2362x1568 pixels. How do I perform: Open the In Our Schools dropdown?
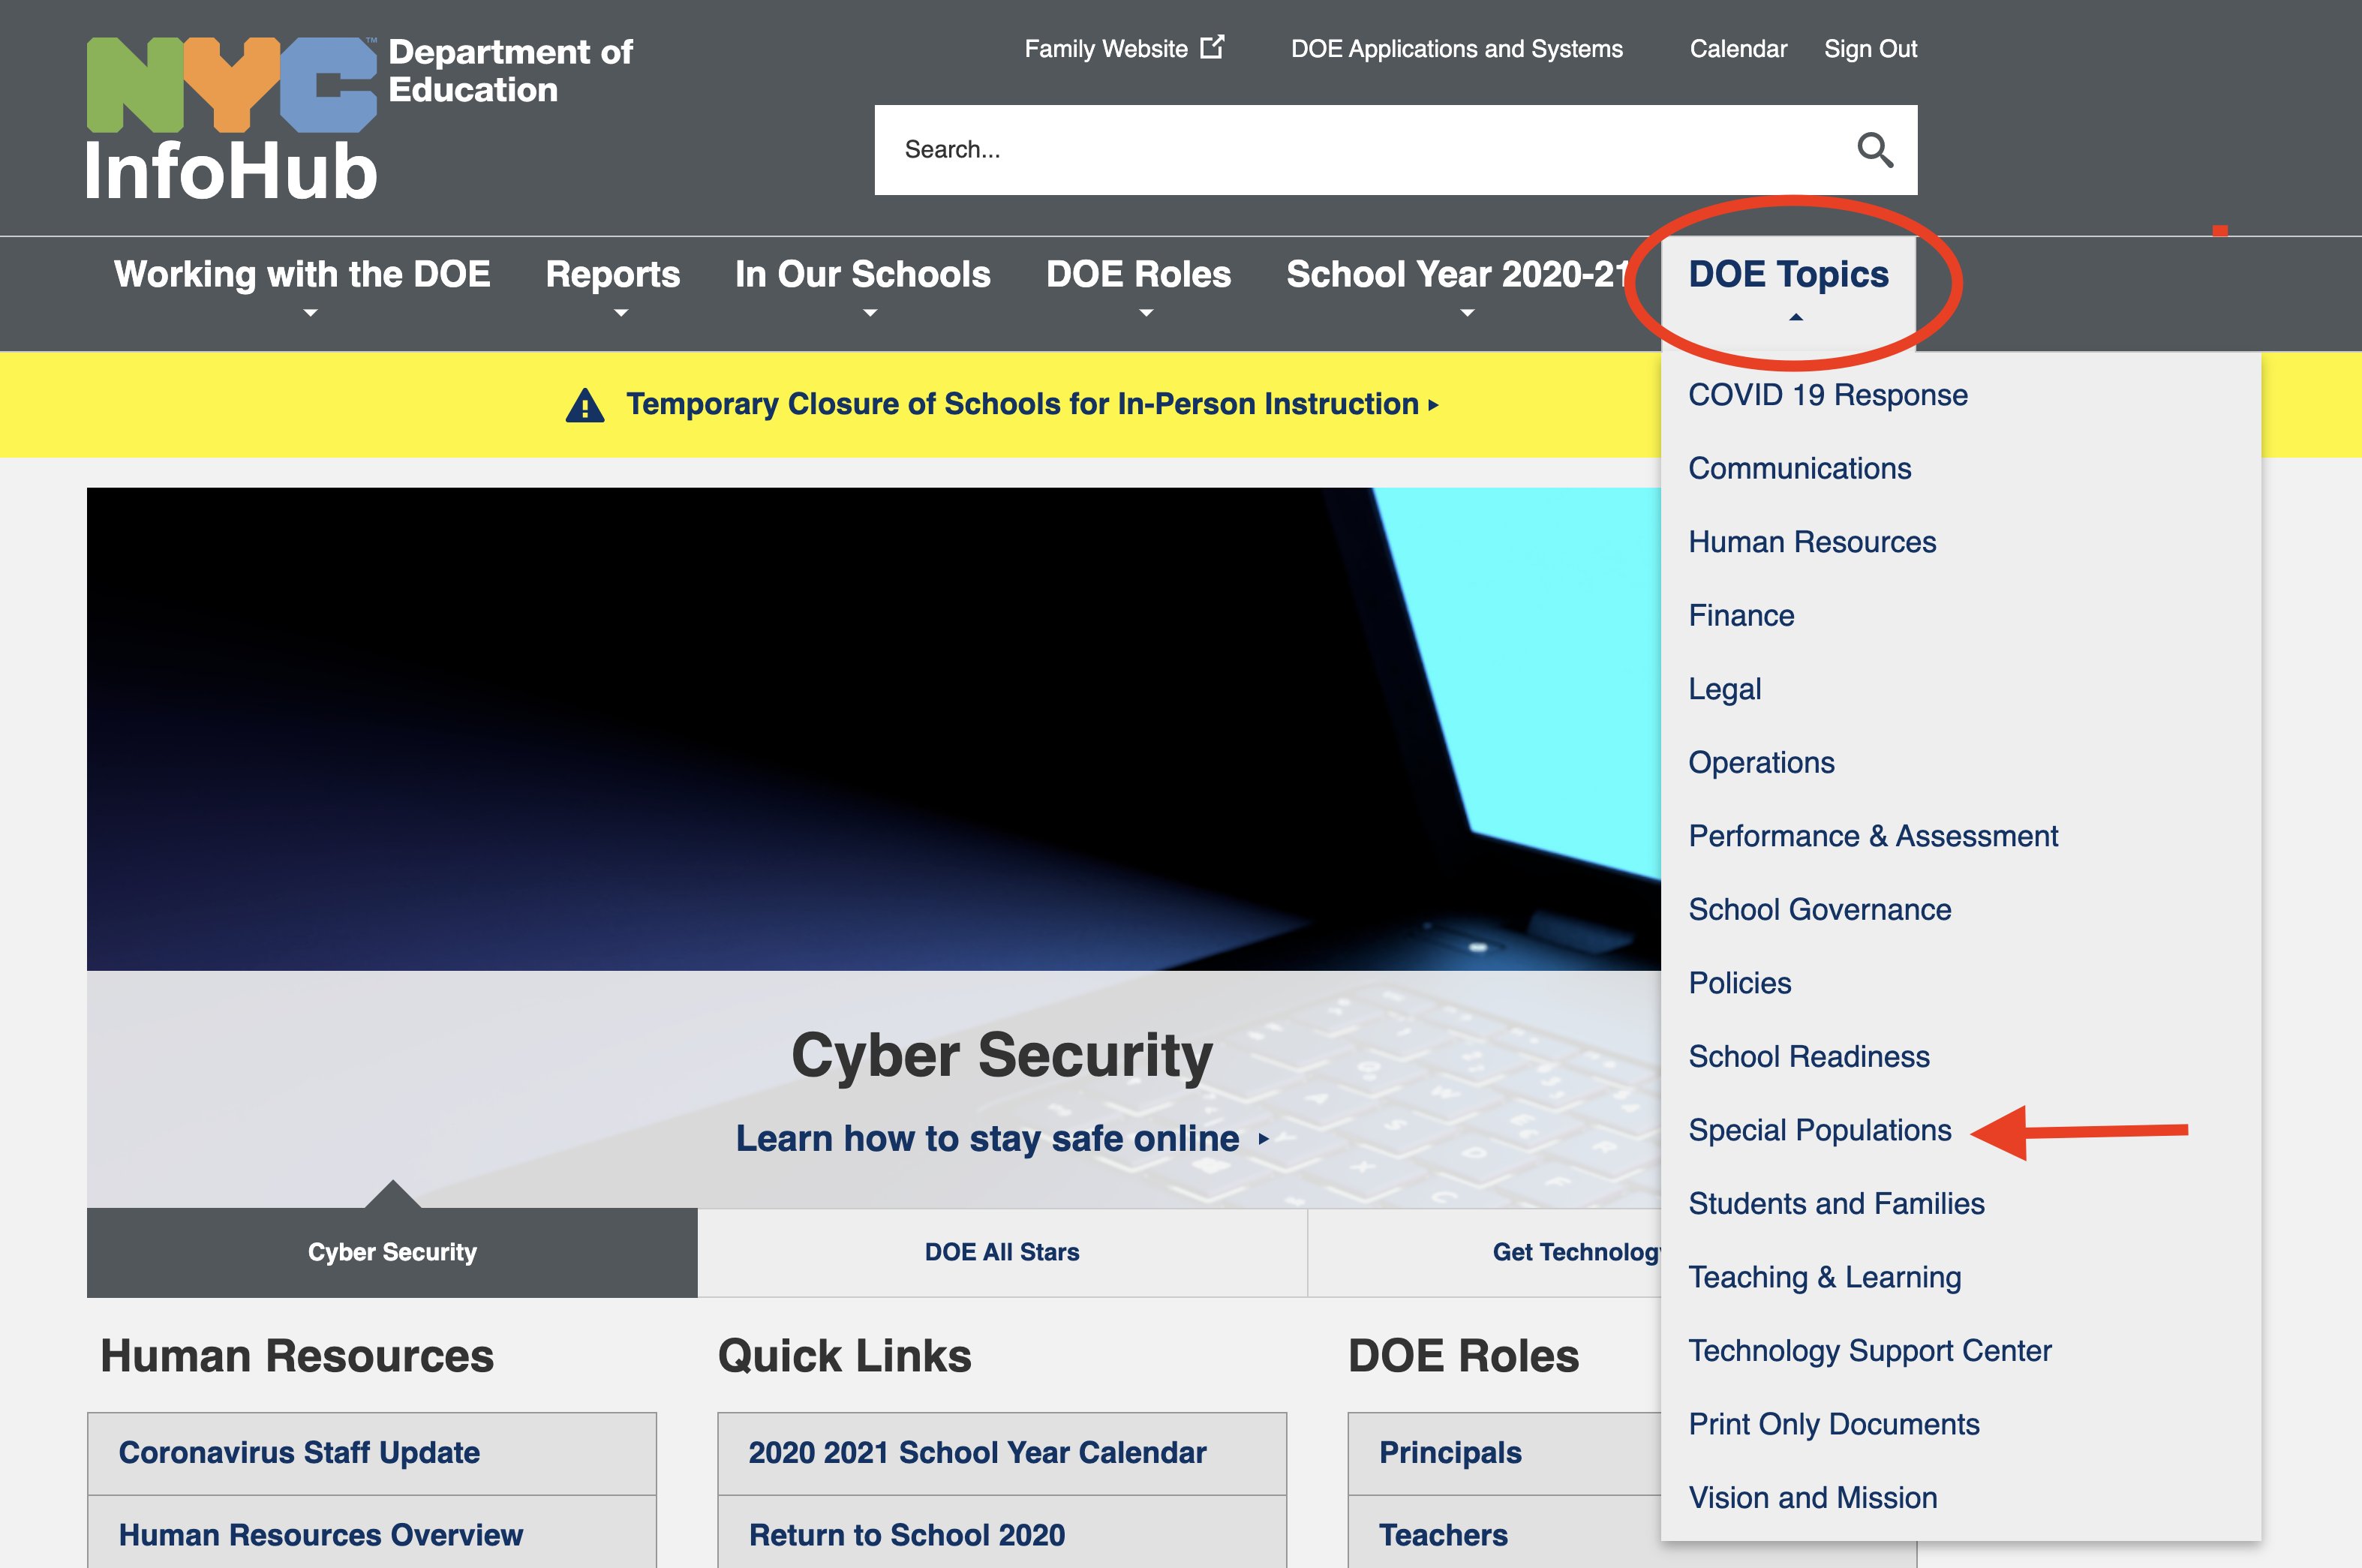tap(862, 275)
